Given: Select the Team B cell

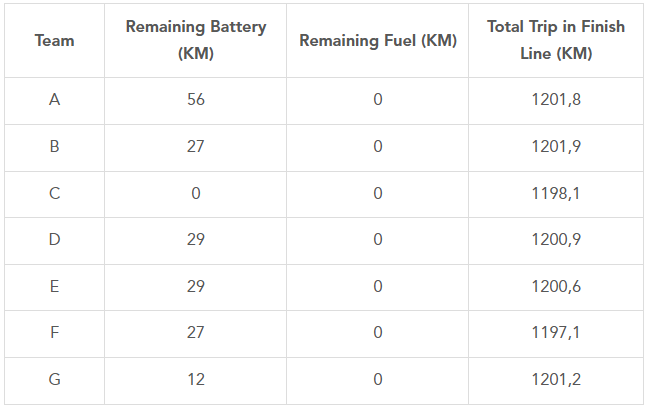Looking at the screenshot, I should (x=54, y=146).
